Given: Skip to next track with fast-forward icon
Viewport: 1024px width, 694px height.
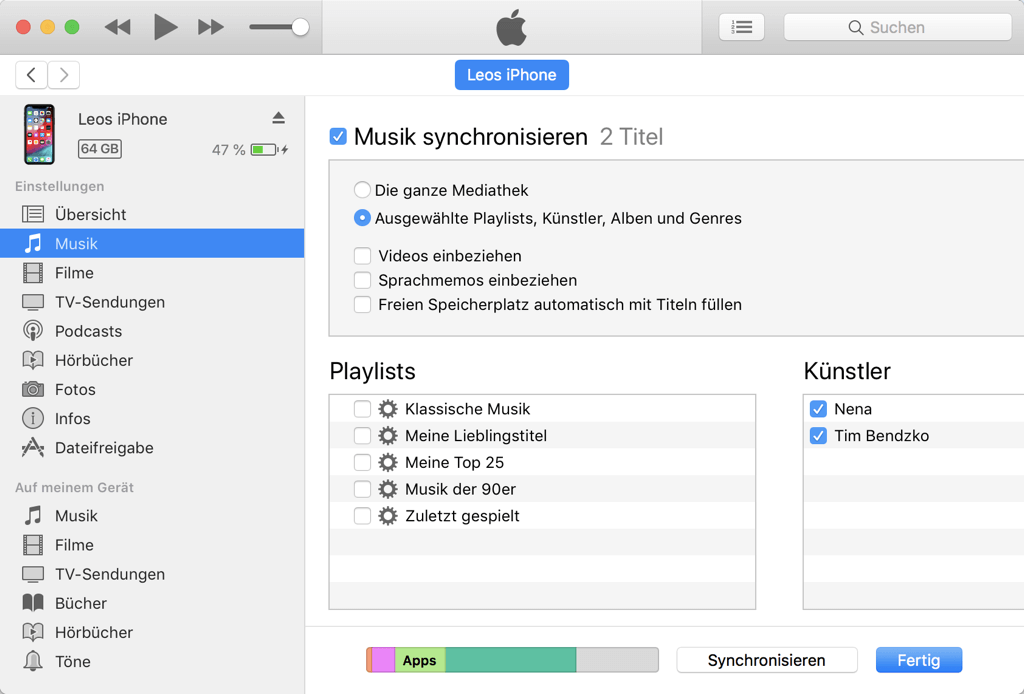Looking at the screenshot, I should click(210, 27).
